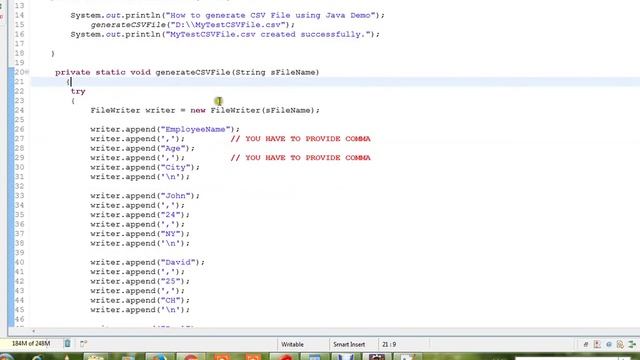Click writer.append('\n') on line 45

click(140, 310)
